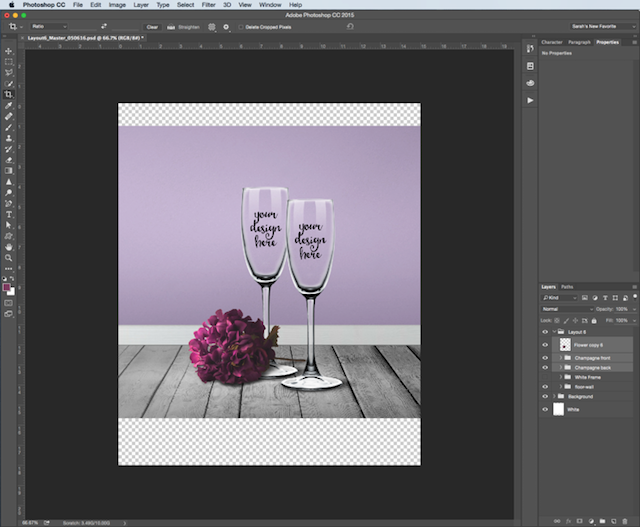Toggle Quick Mask mode
This screenshot has height=527, width=640.
8,303
